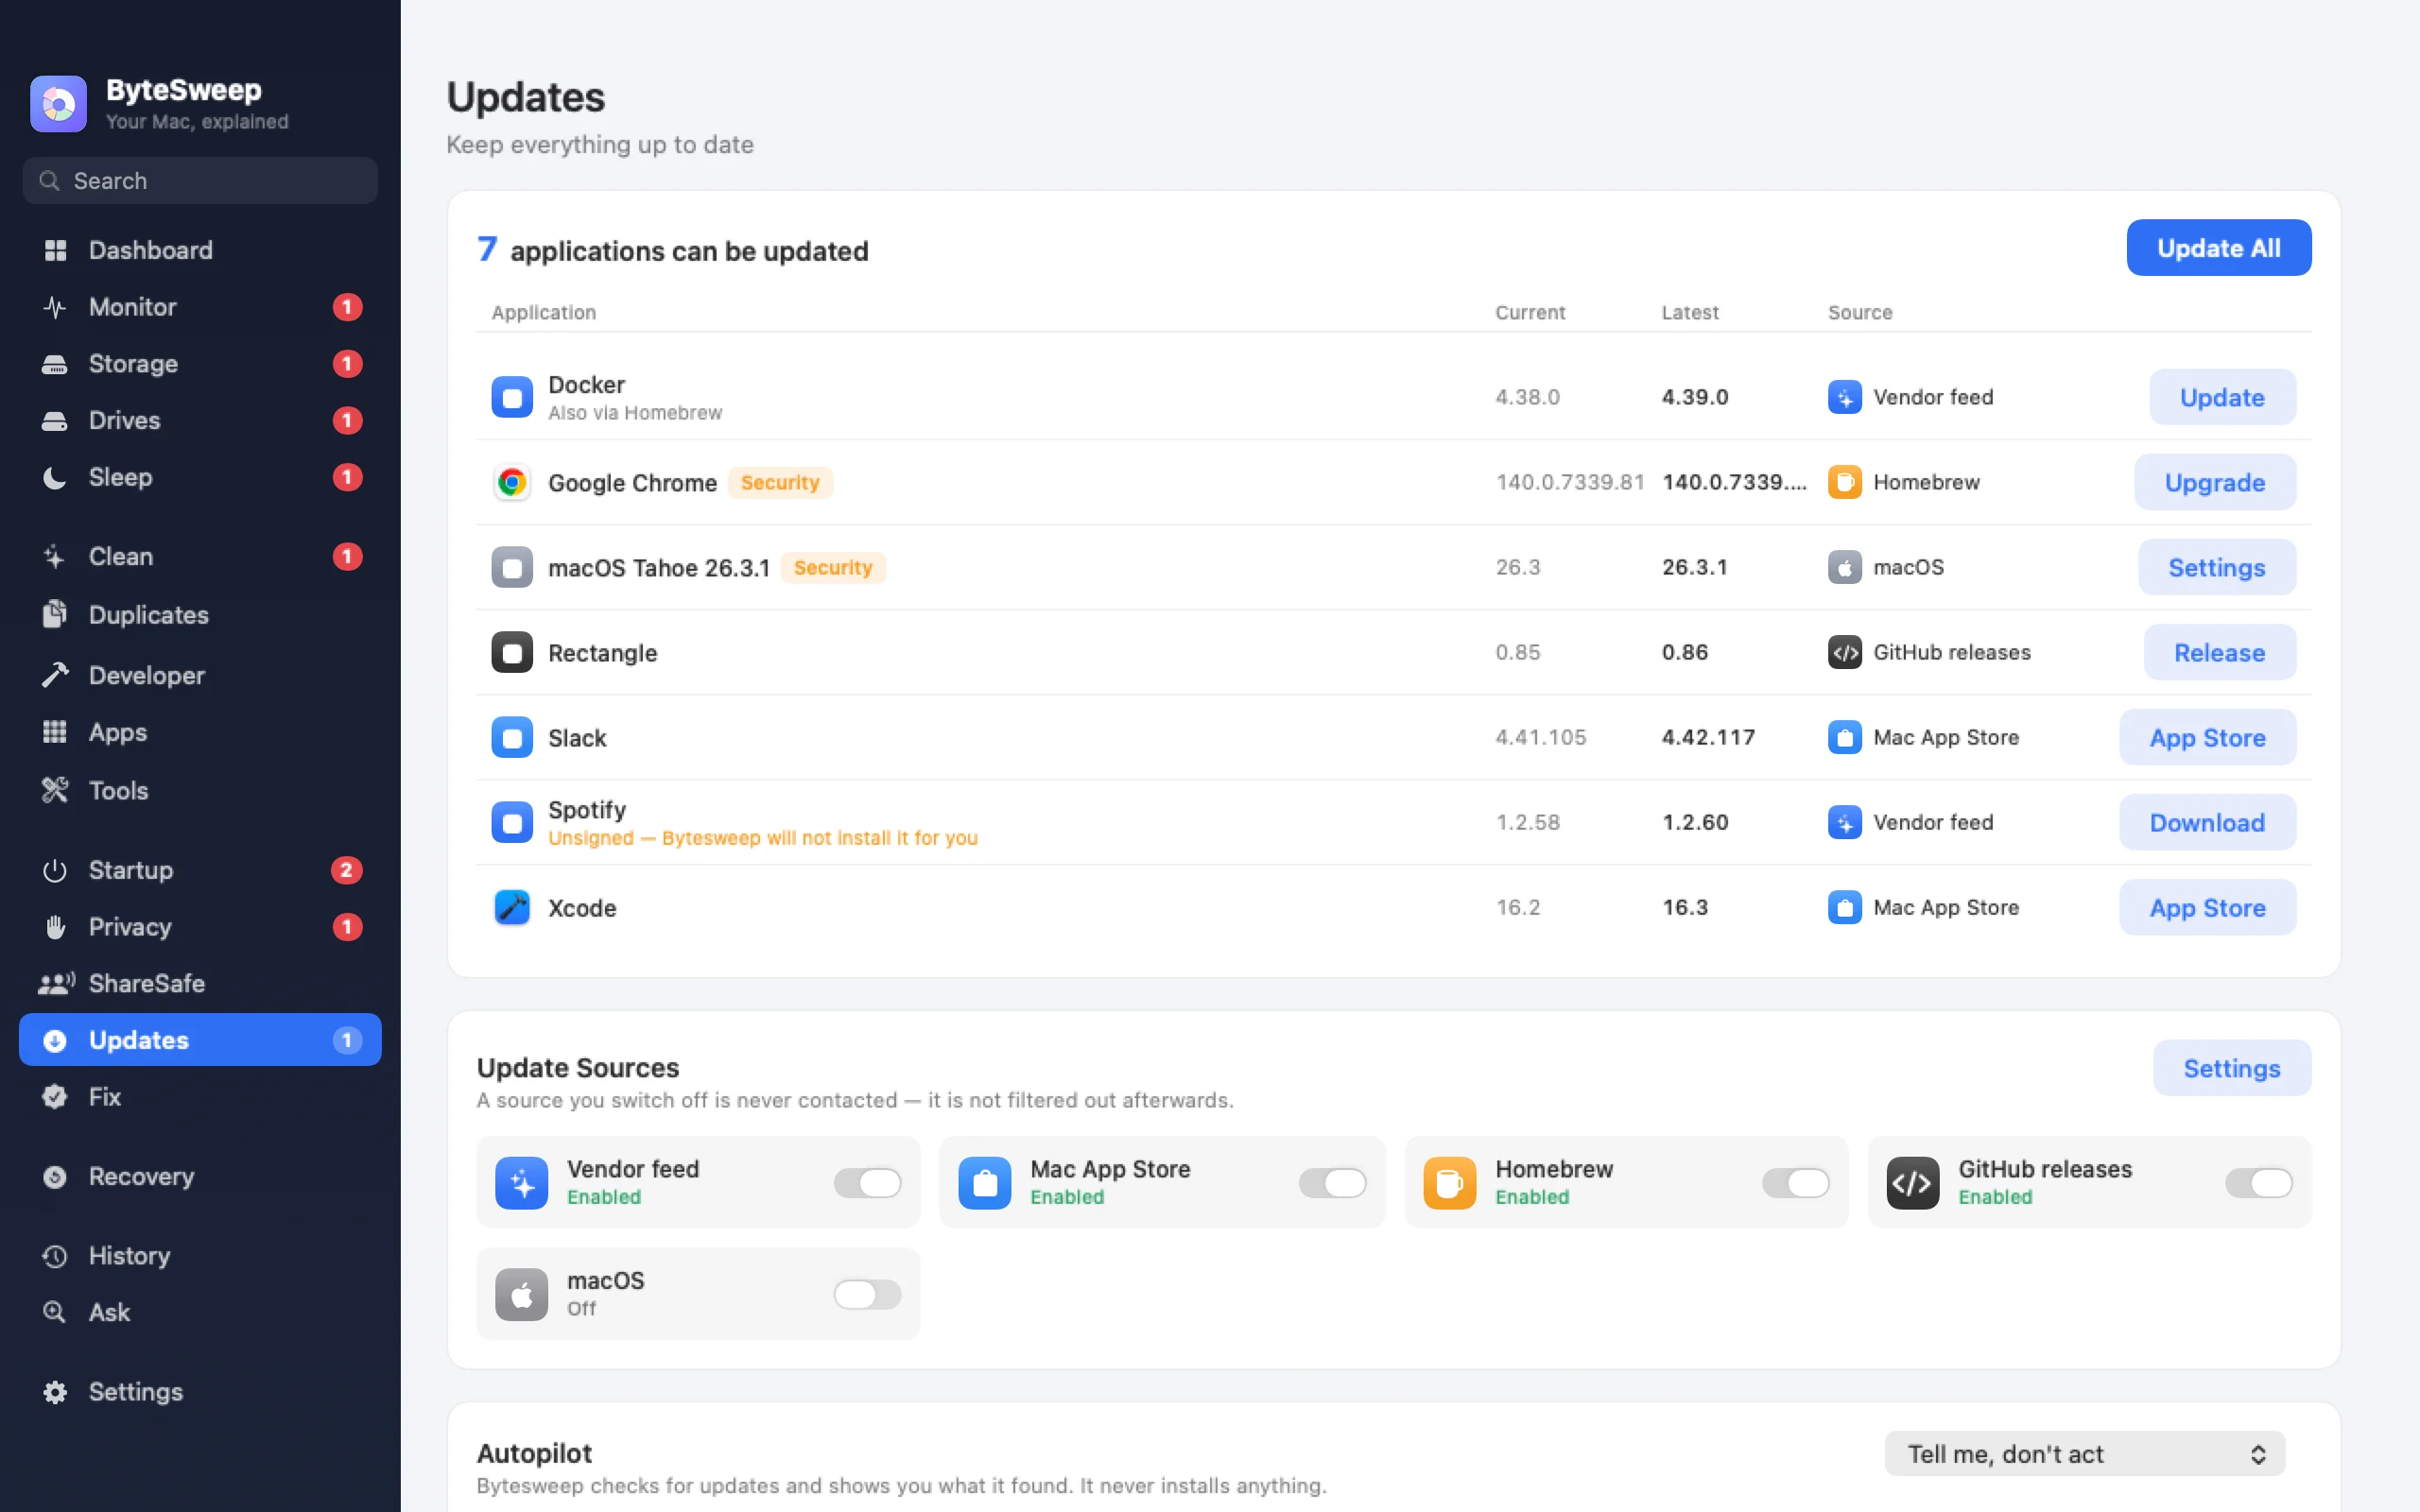This screenshot has height=1512, width=2420.
Task: Click the Homebrew source icon in Chrome row
Action: [1845, 482]
